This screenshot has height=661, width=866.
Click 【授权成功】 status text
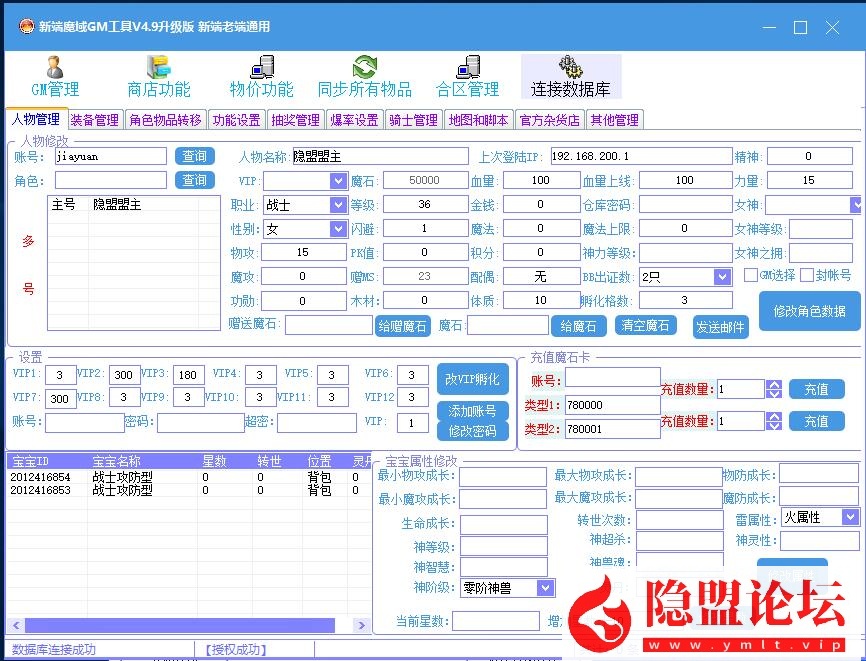coord(236,650)
